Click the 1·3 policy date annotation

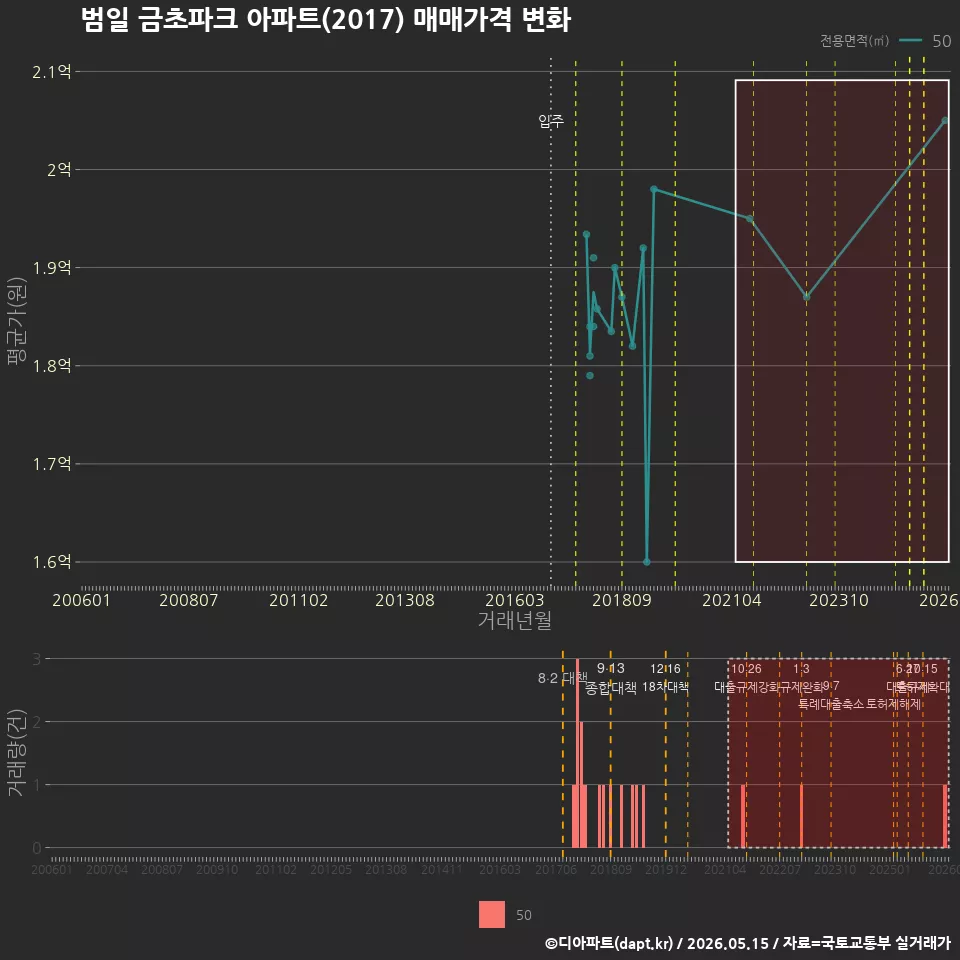coord(801,669)
